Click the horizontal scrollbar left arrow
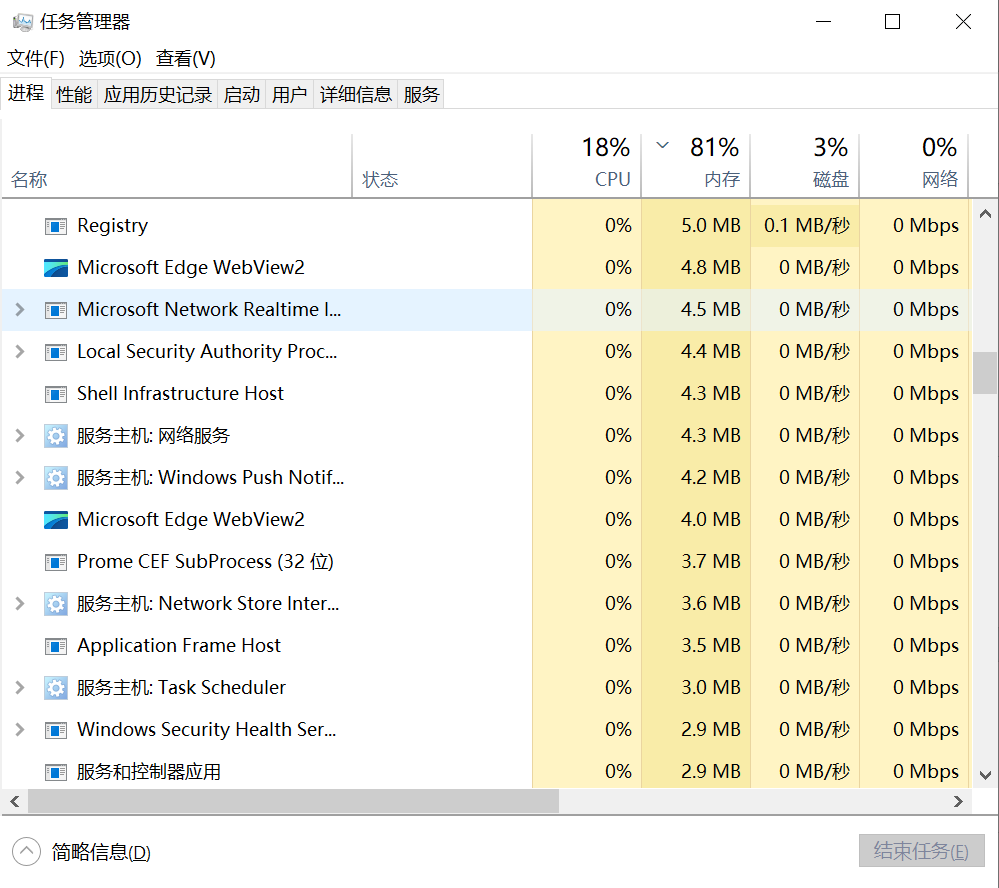 [15, 801]
